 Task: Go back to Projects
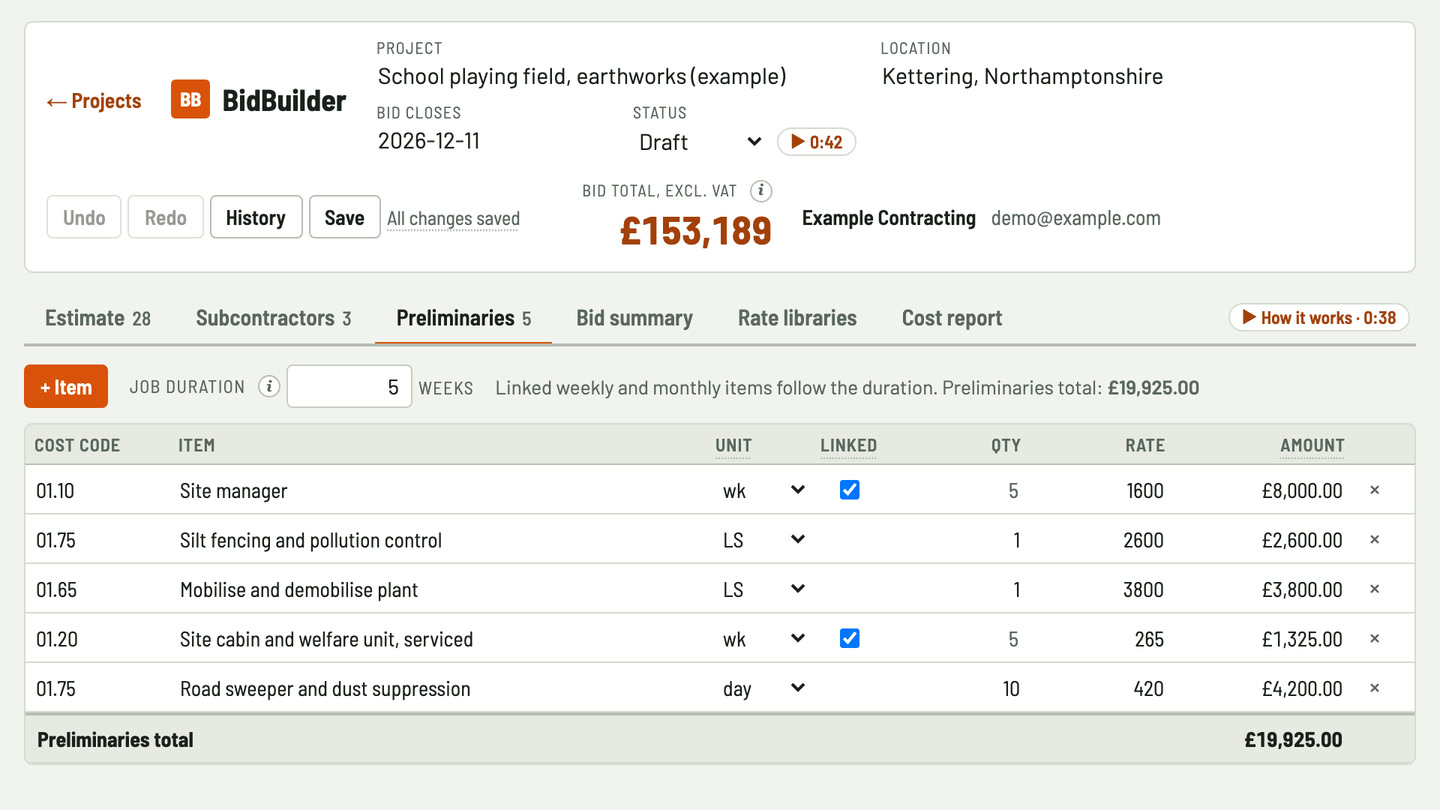tap(94, 101)
